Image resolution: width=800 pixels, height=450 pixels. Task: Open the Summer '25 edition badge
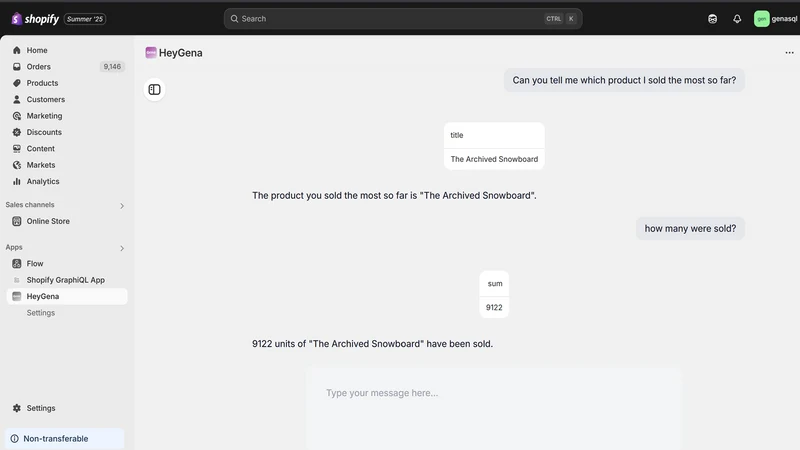tap(85, 19)
